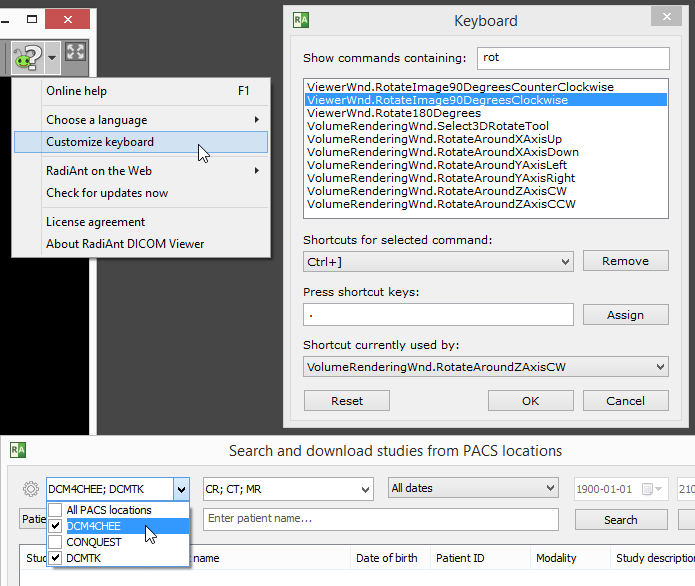The image size is (695, 586).
Task: Click the Search button
Action: 621,520
